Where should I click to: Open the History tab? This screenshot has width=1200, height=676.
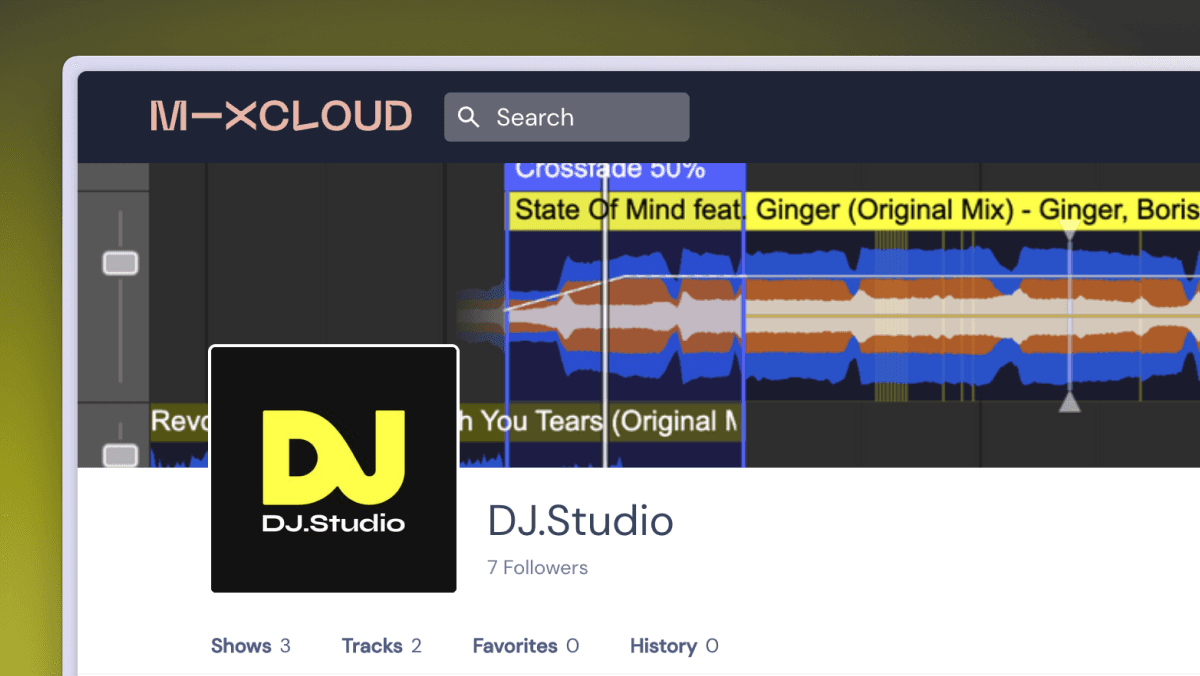[673, 646]
